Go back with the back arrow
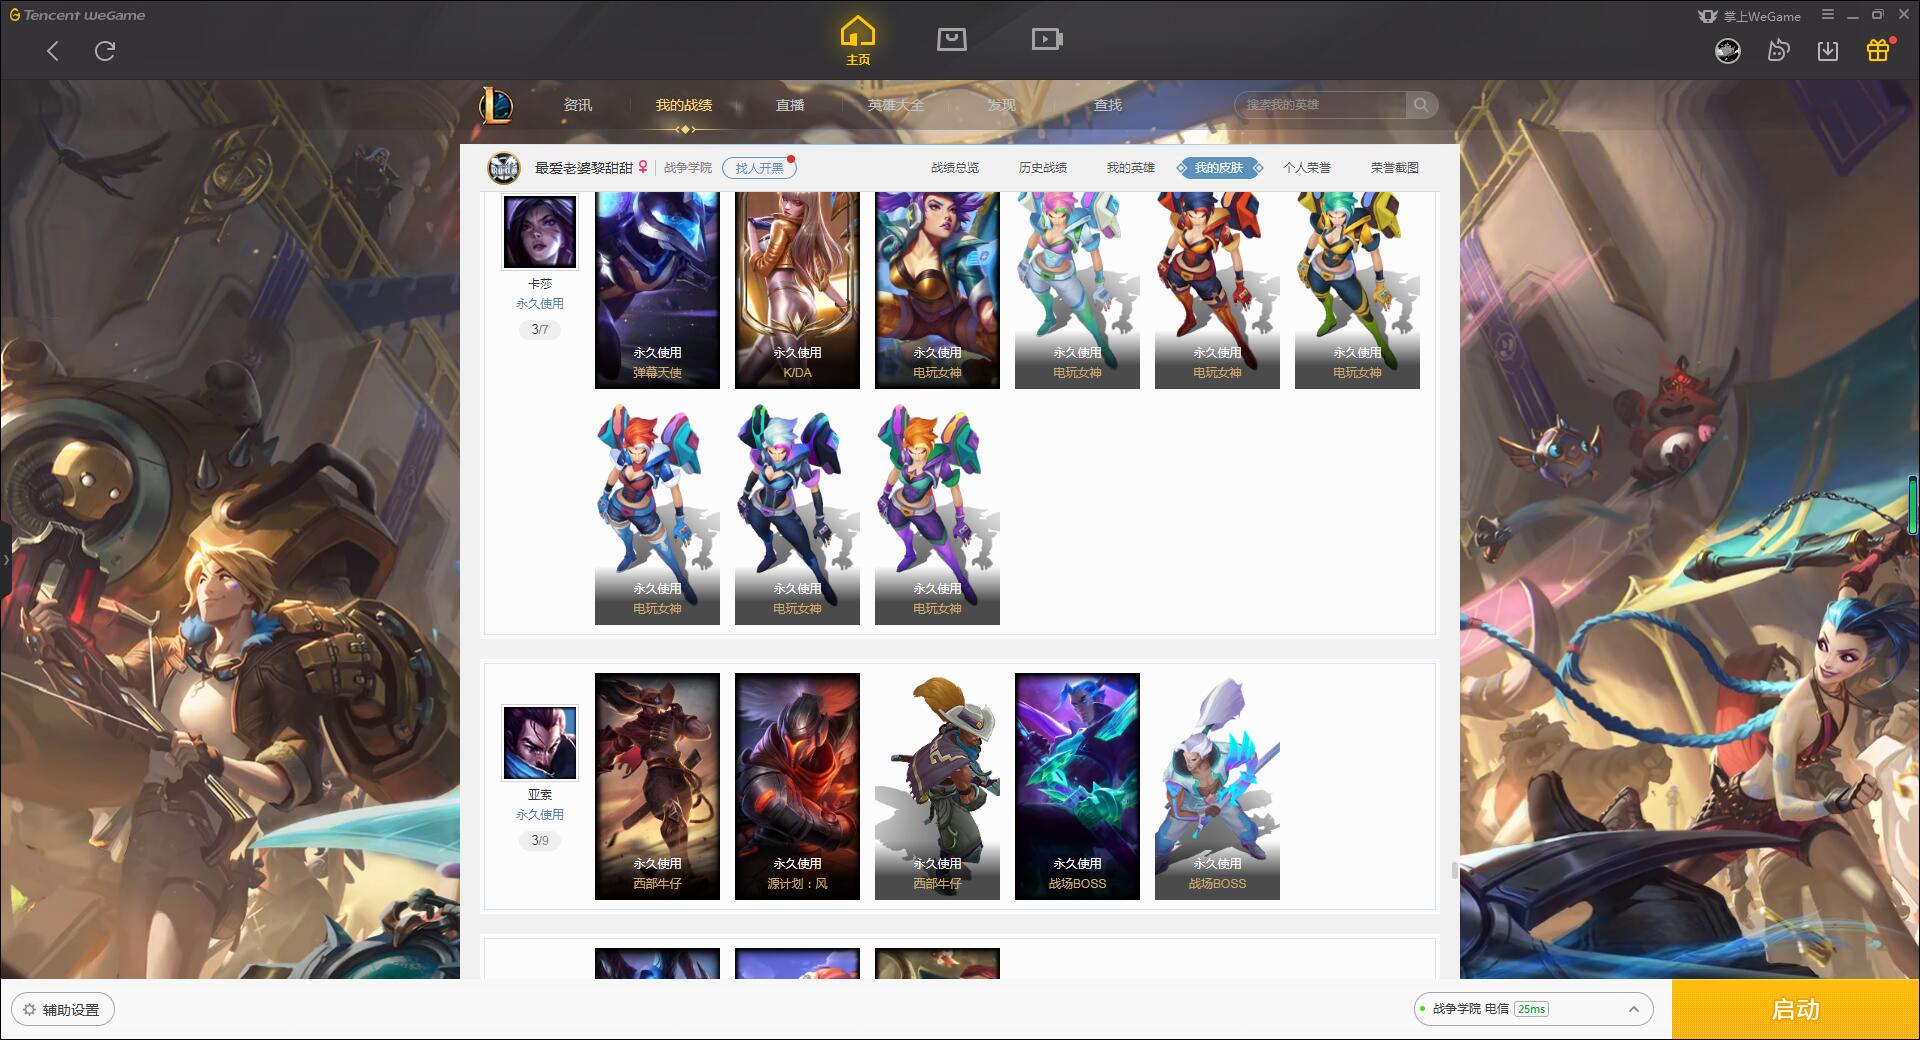The height and width of the screenshot is (1040, 1920). coord(53,51)
